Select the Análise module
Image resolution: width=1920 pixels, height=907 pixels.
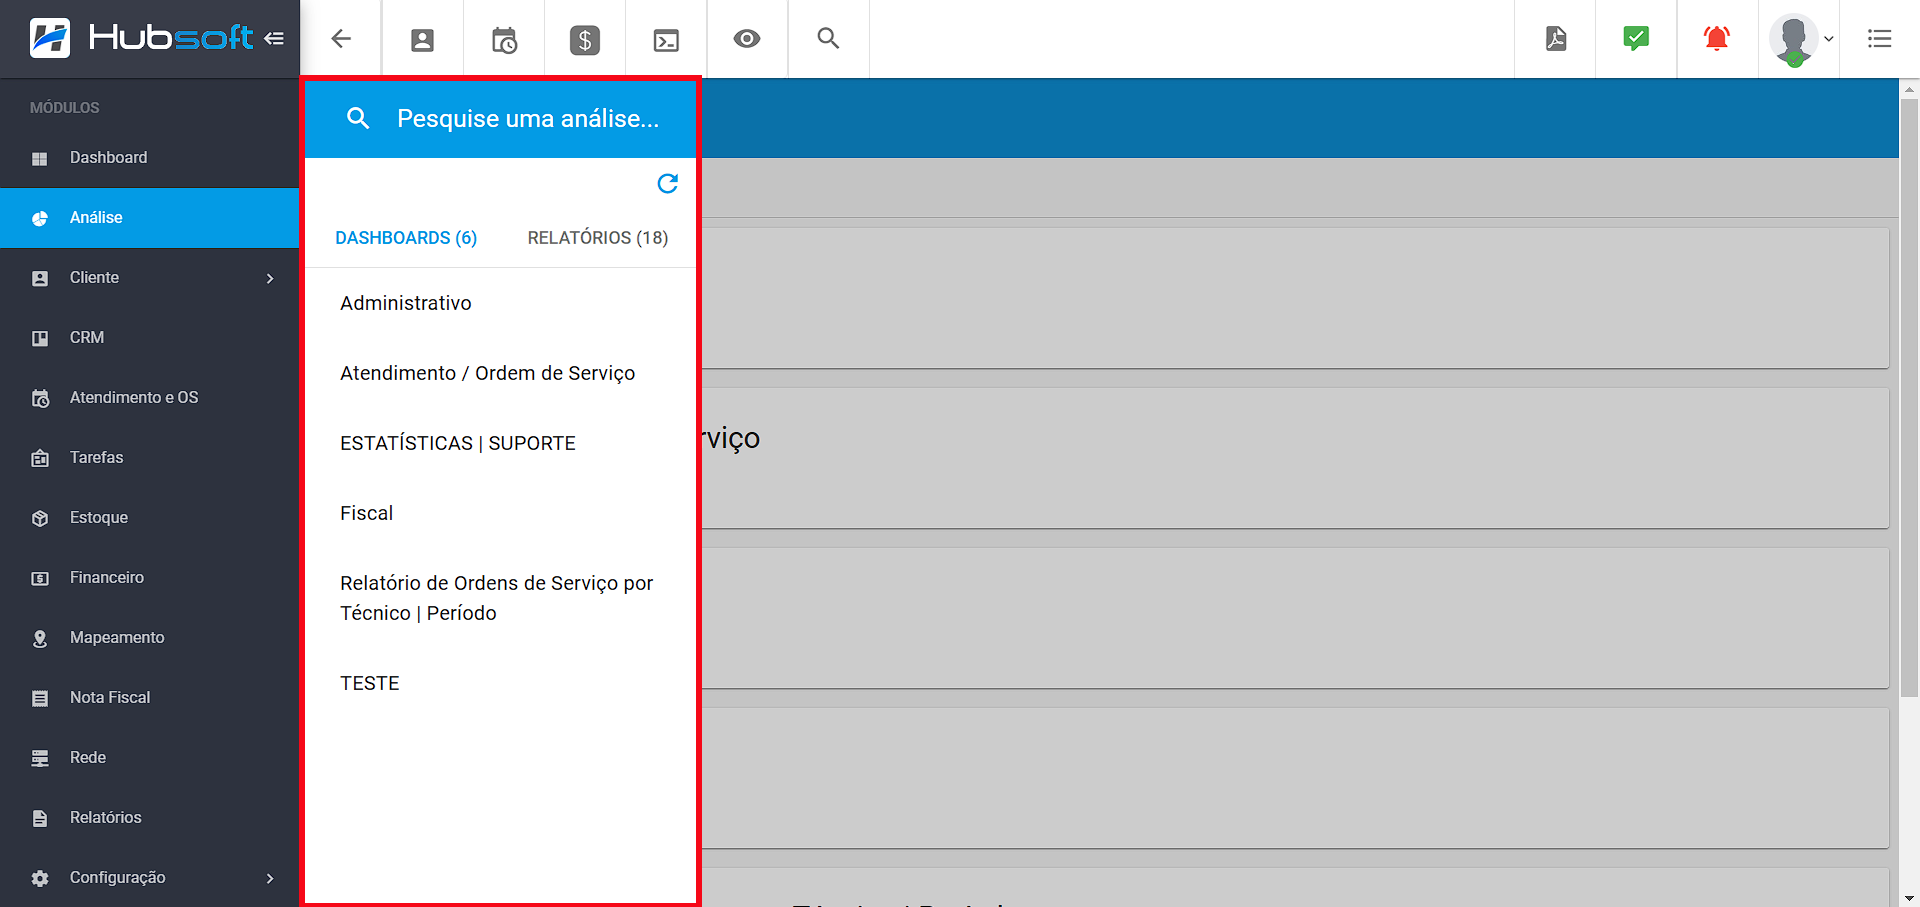click(x=150, y=218)
